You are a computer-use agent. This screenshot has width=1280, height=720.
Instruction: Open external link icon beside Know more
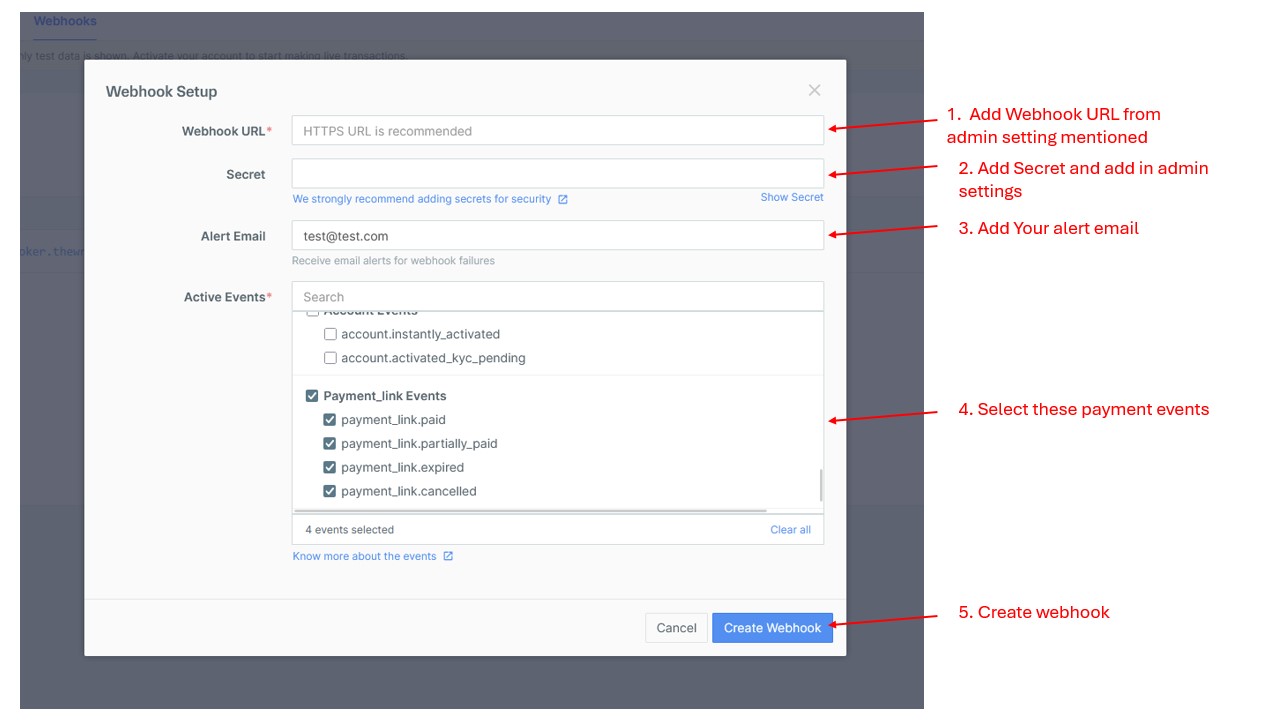point(448,557)
